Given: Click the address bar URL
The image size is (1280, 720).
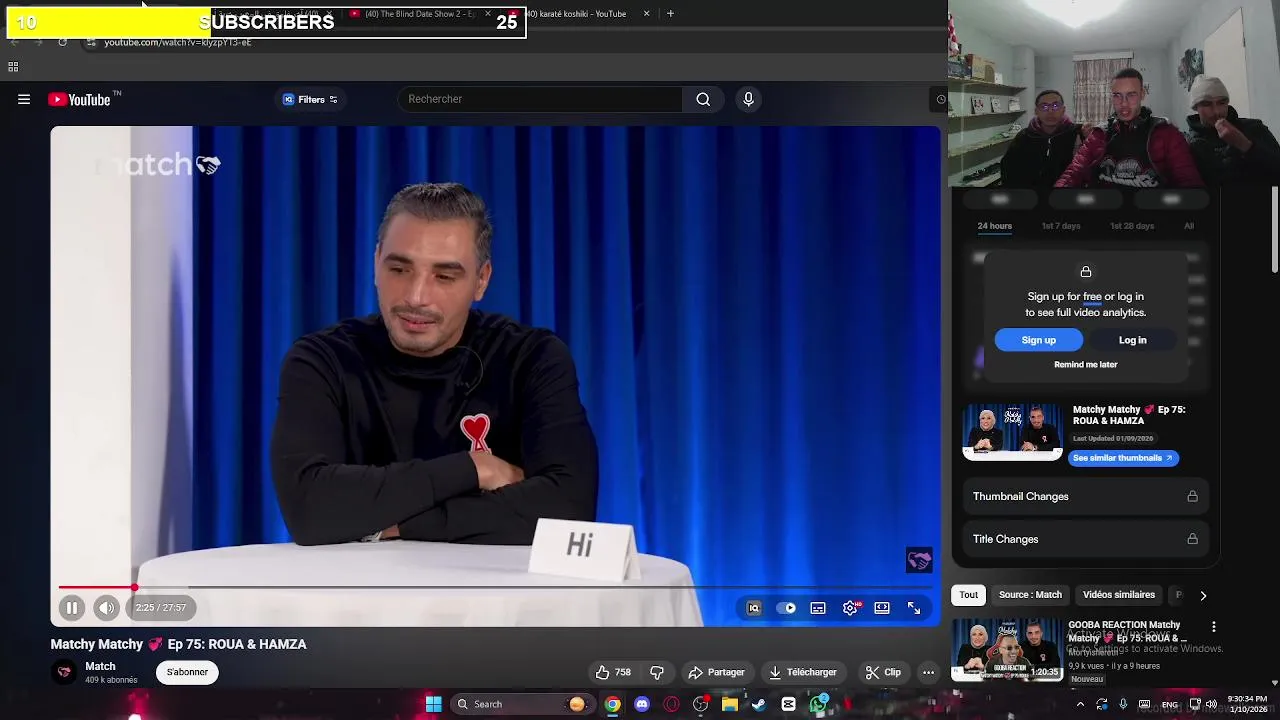Looking at the screenshot, I should pyautogui.click(x=178, y=42).
